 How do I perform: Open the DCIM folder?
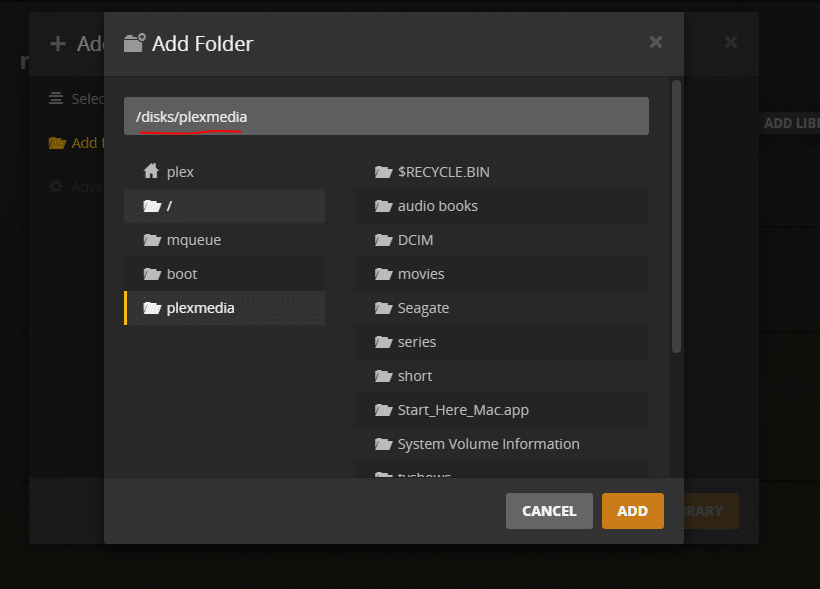coord(502,240)
